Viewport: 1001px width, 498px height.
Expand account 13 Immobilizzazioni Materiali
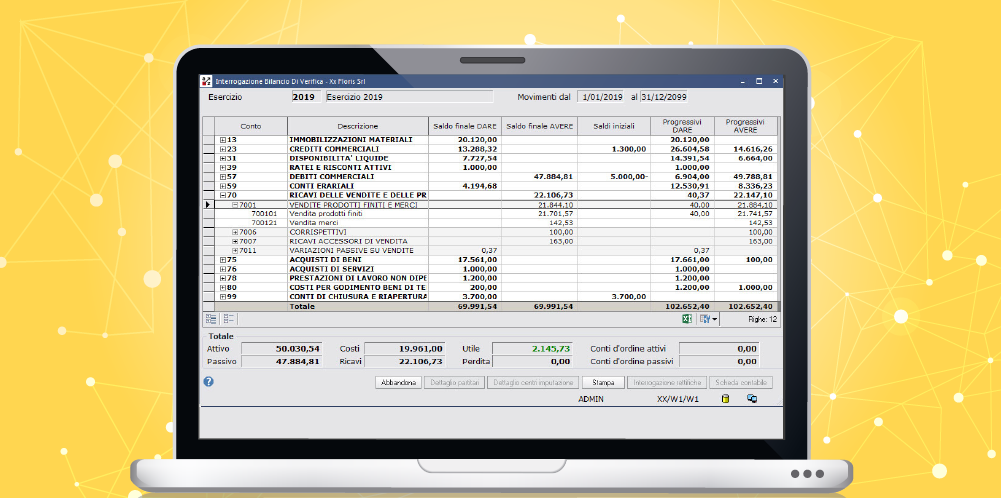point(222,140)
